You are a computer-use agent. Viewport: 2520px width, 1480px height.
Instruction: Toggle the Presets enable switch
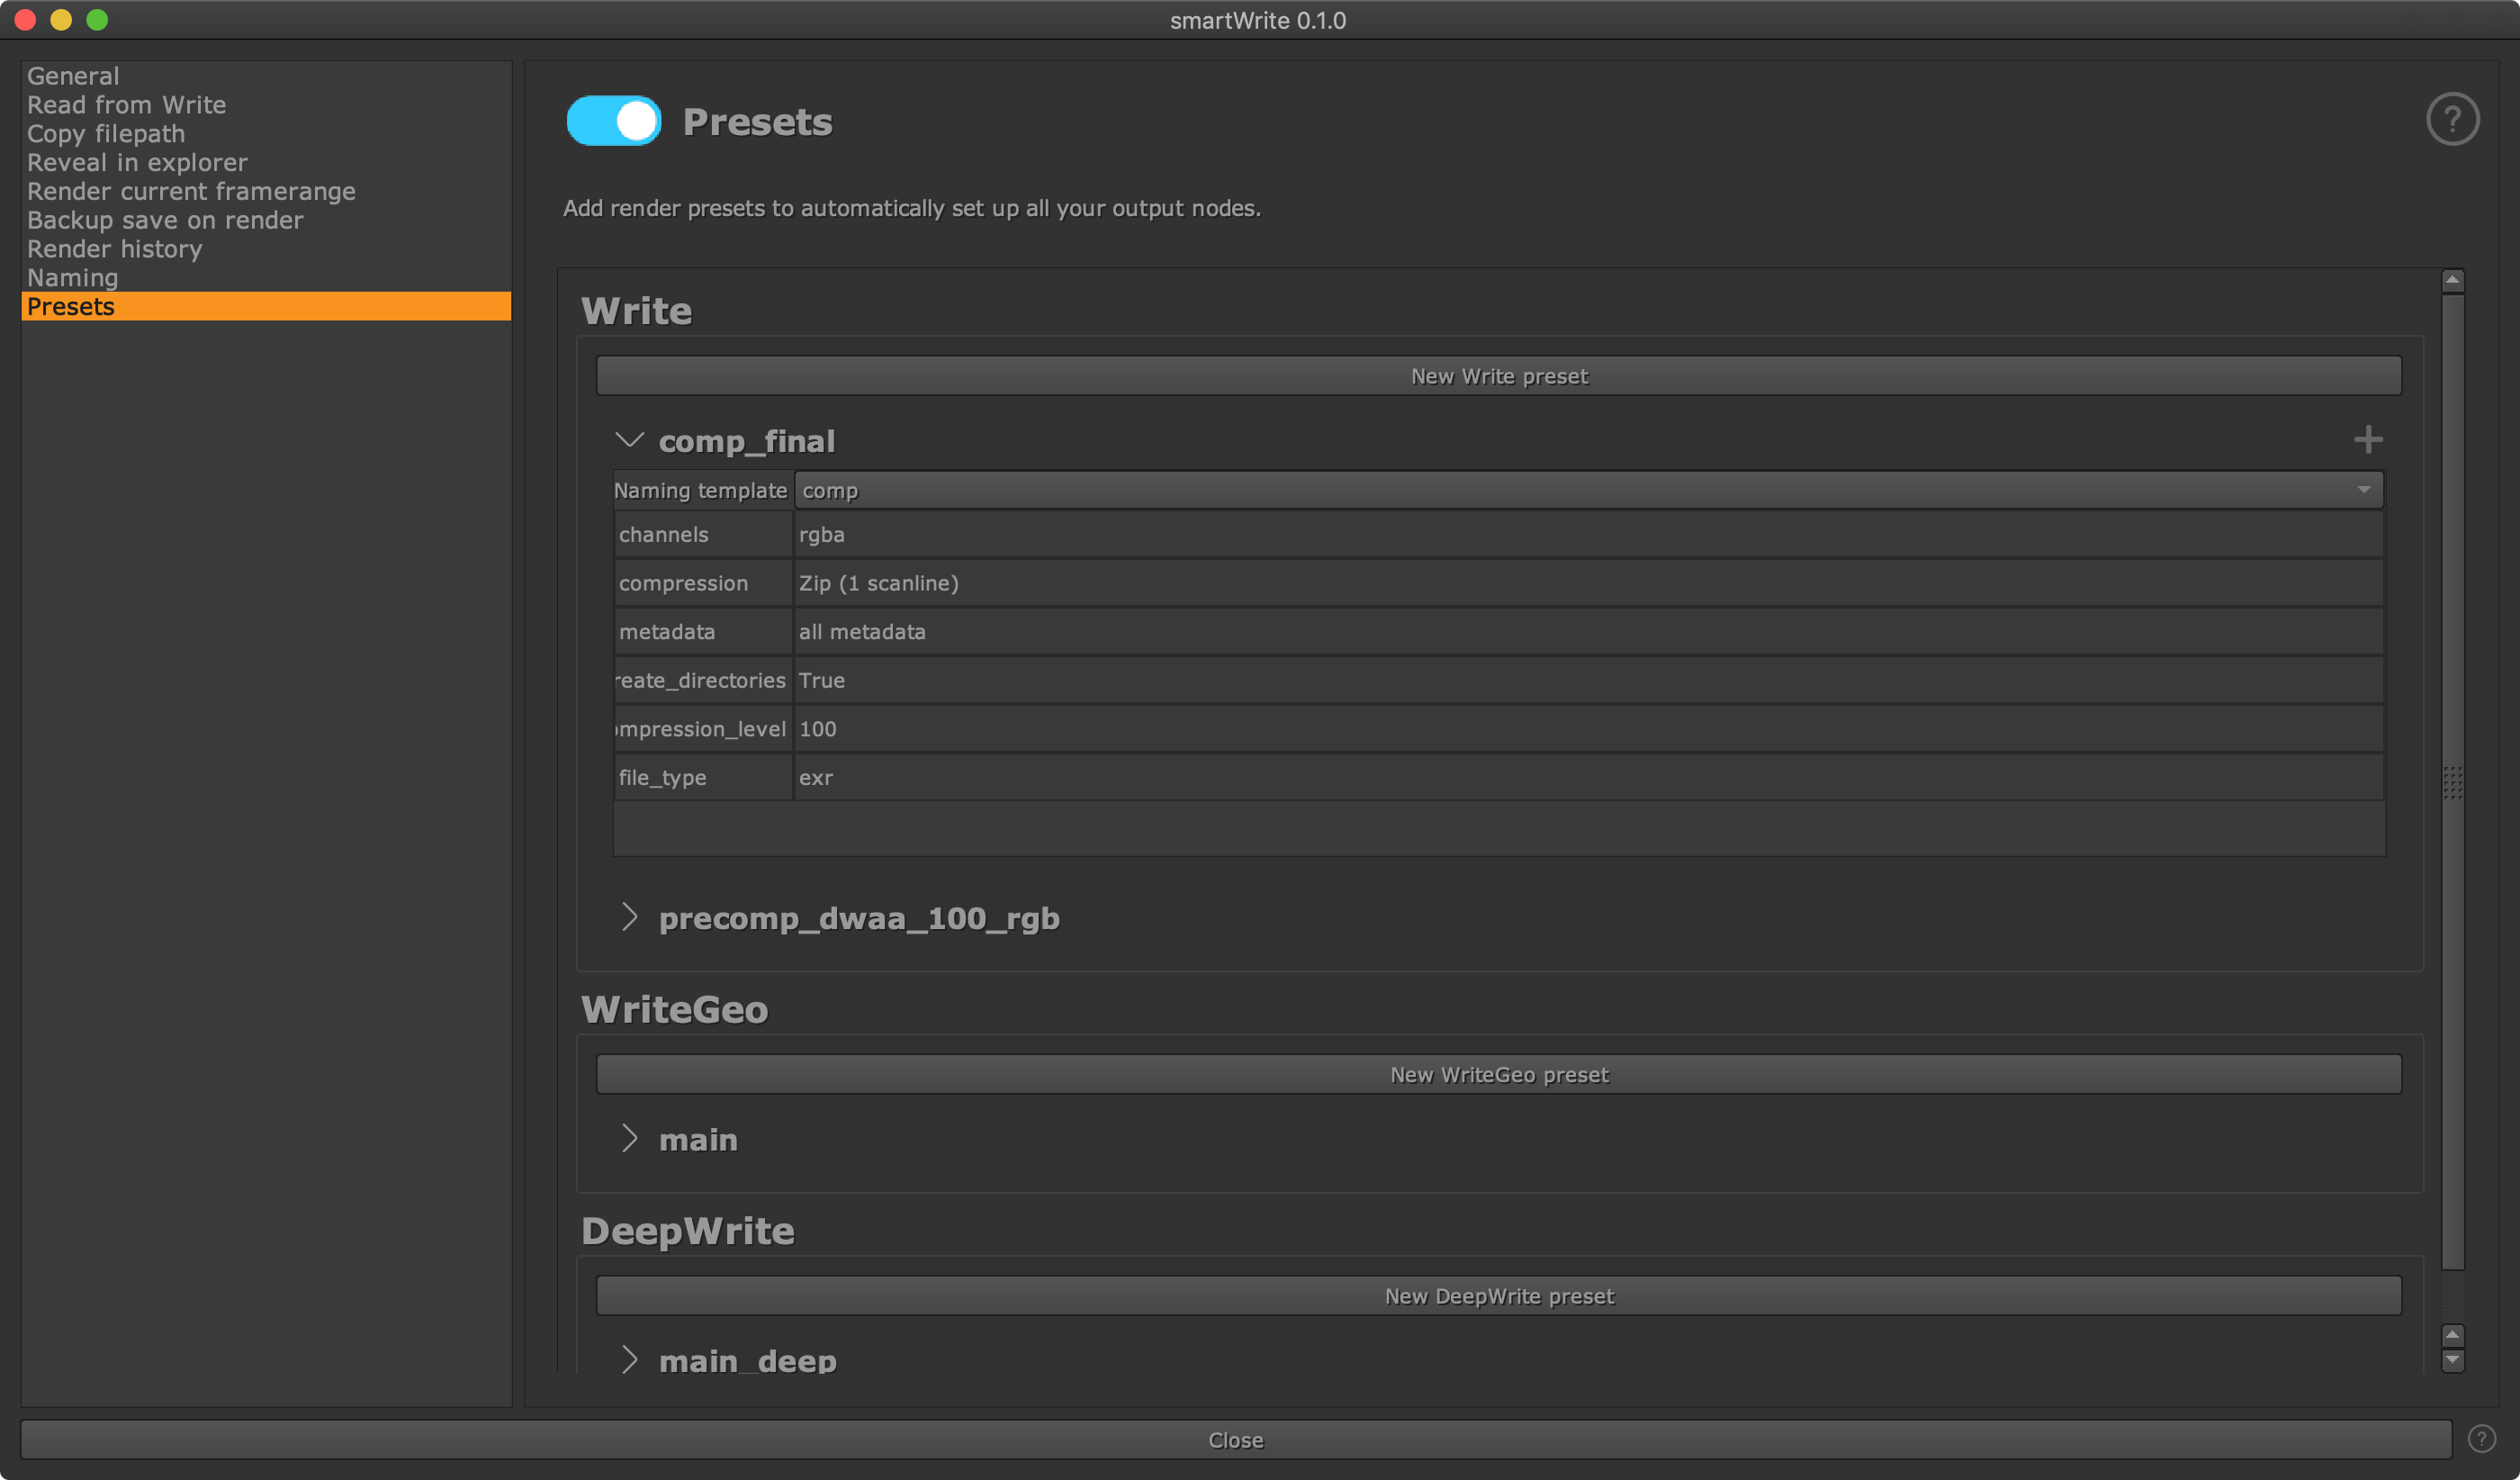click(x=613, y=121)
